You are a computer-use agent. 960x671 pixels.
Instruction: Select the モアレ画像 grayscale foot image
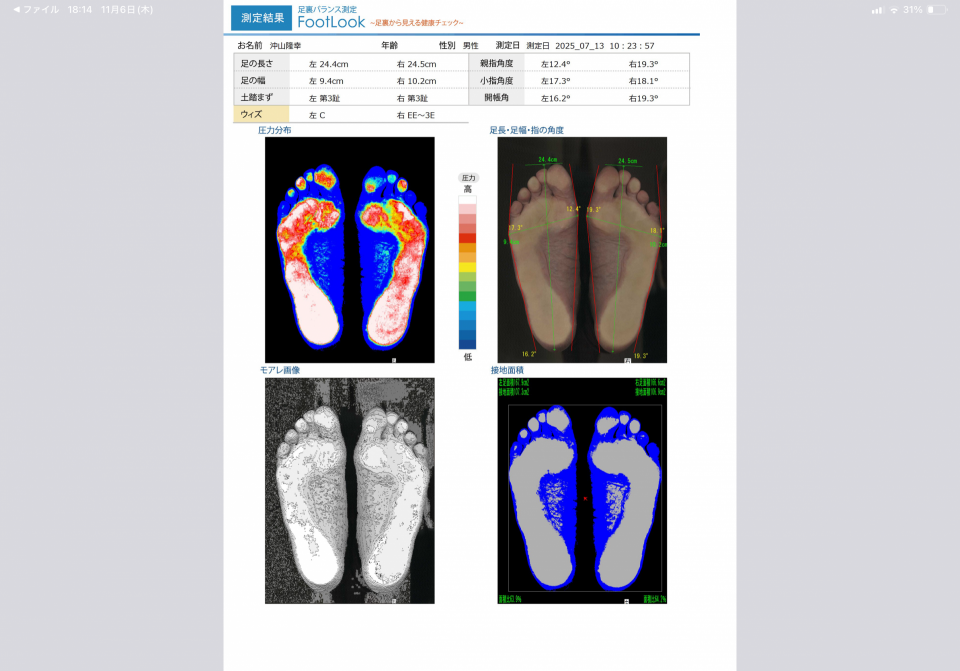click(349, 490)
